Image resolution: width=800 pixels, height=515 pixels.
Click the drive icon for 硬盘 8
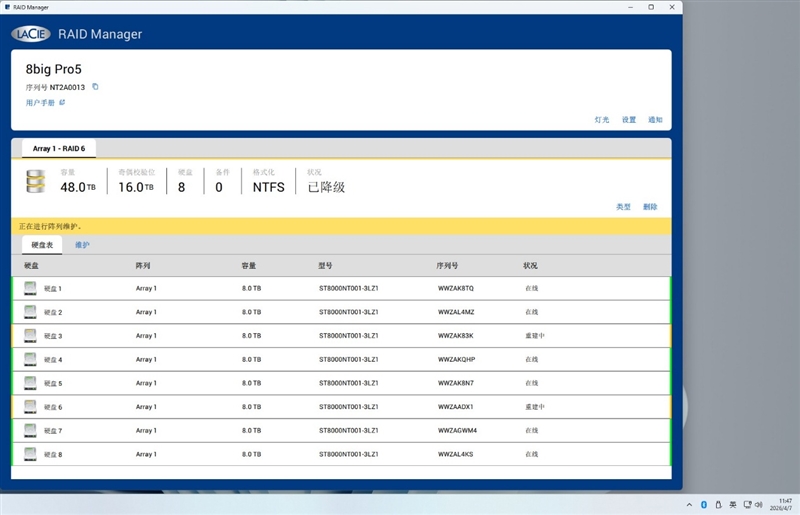pyautogui.click(x=30, y=454)
